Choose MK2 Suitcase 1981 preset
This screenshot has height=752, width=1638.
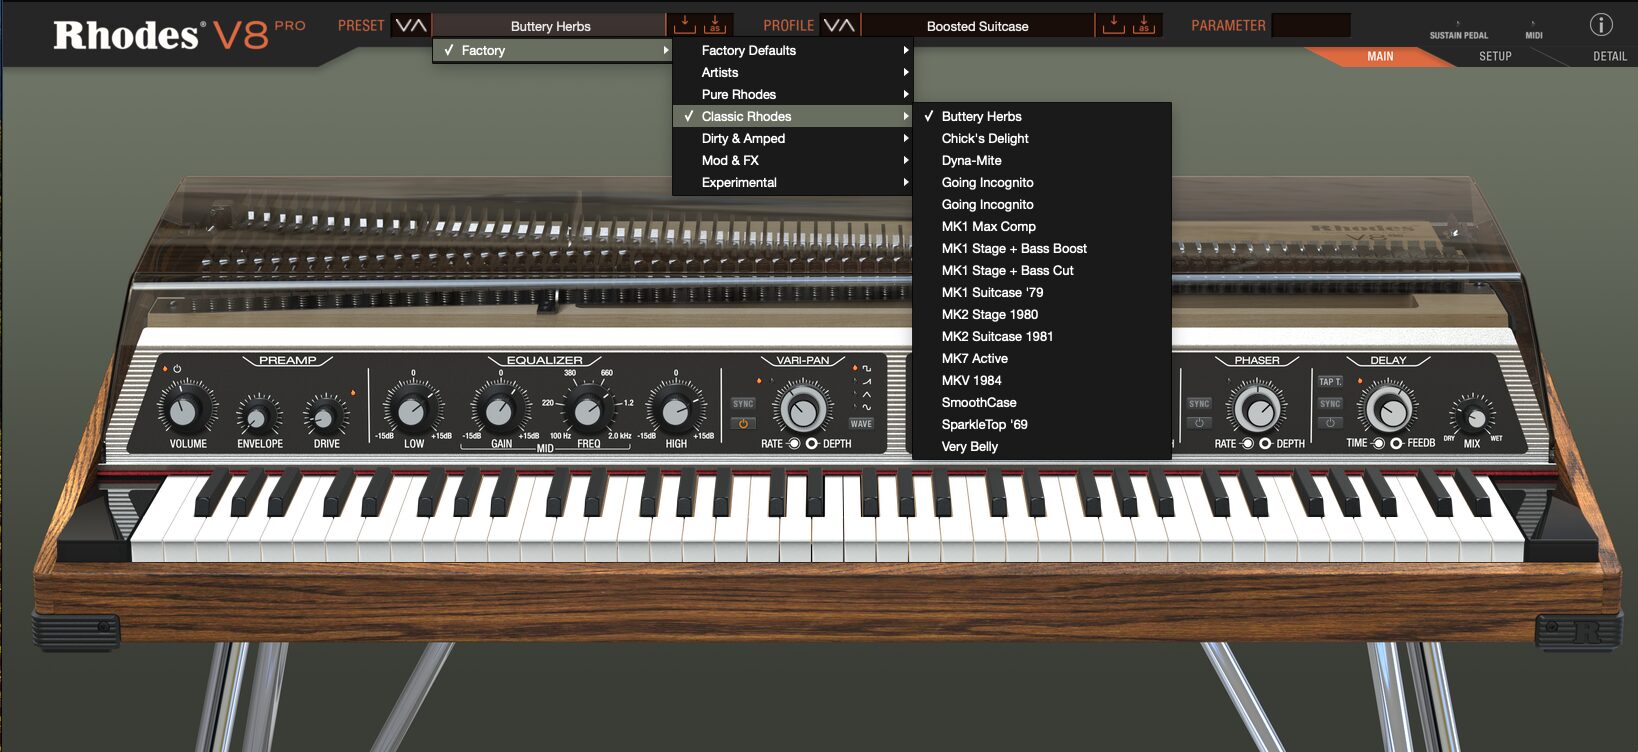(x=1041, y=336)
